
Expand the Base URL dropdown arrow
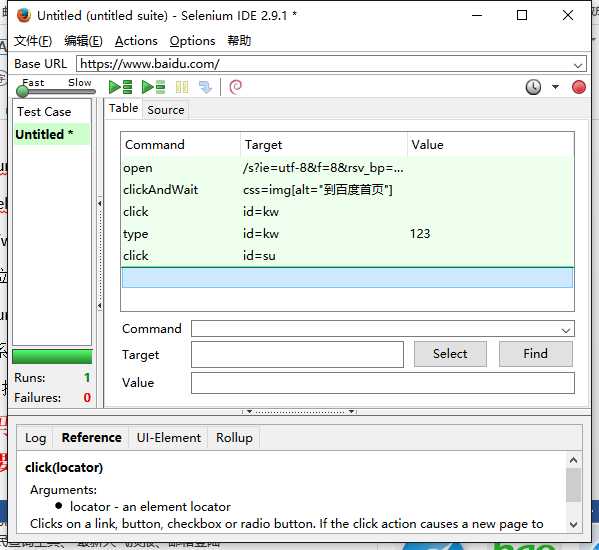click(578, 65)
